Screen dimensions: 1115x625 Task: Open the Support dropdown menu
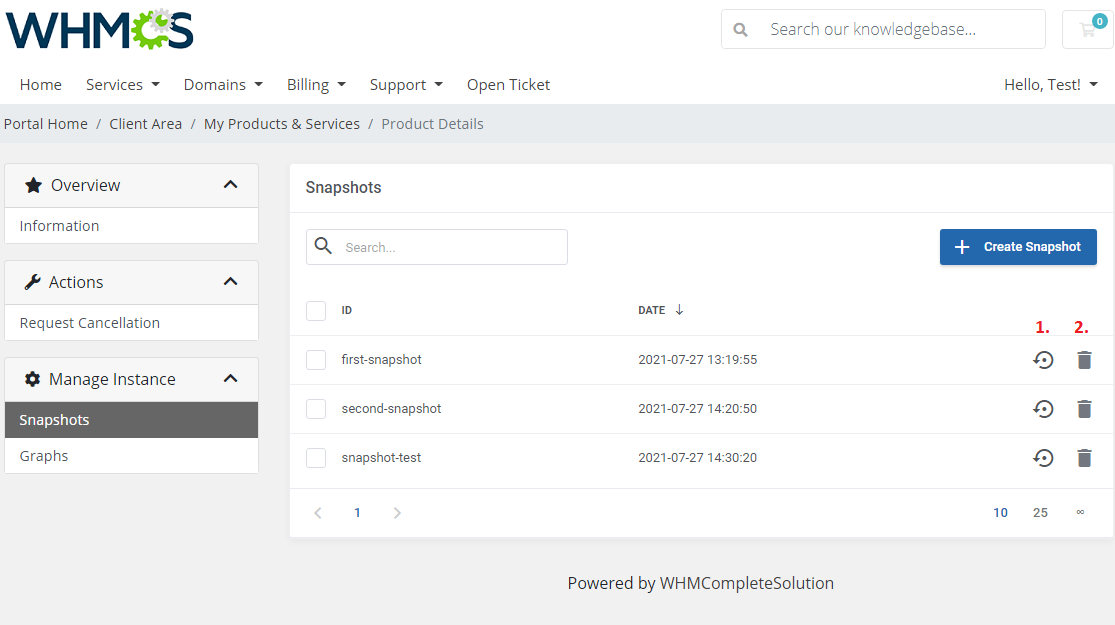pos(406,85)
